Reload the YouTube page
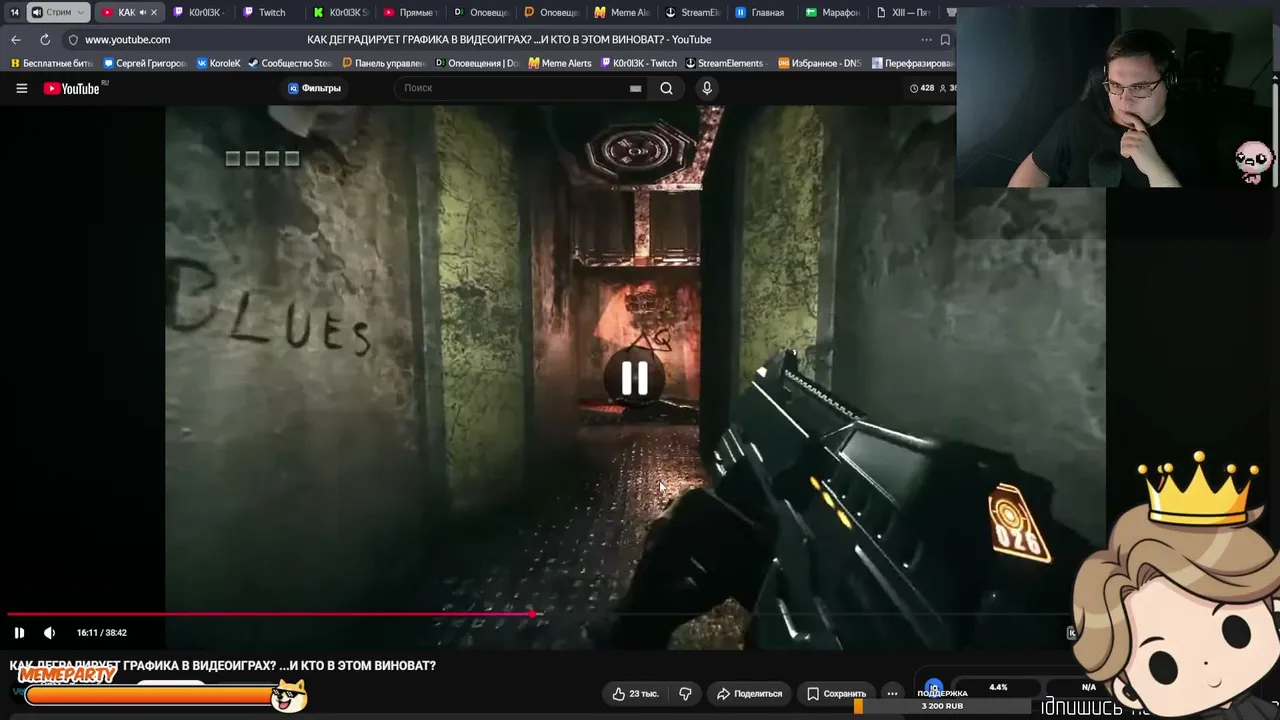 45,40
